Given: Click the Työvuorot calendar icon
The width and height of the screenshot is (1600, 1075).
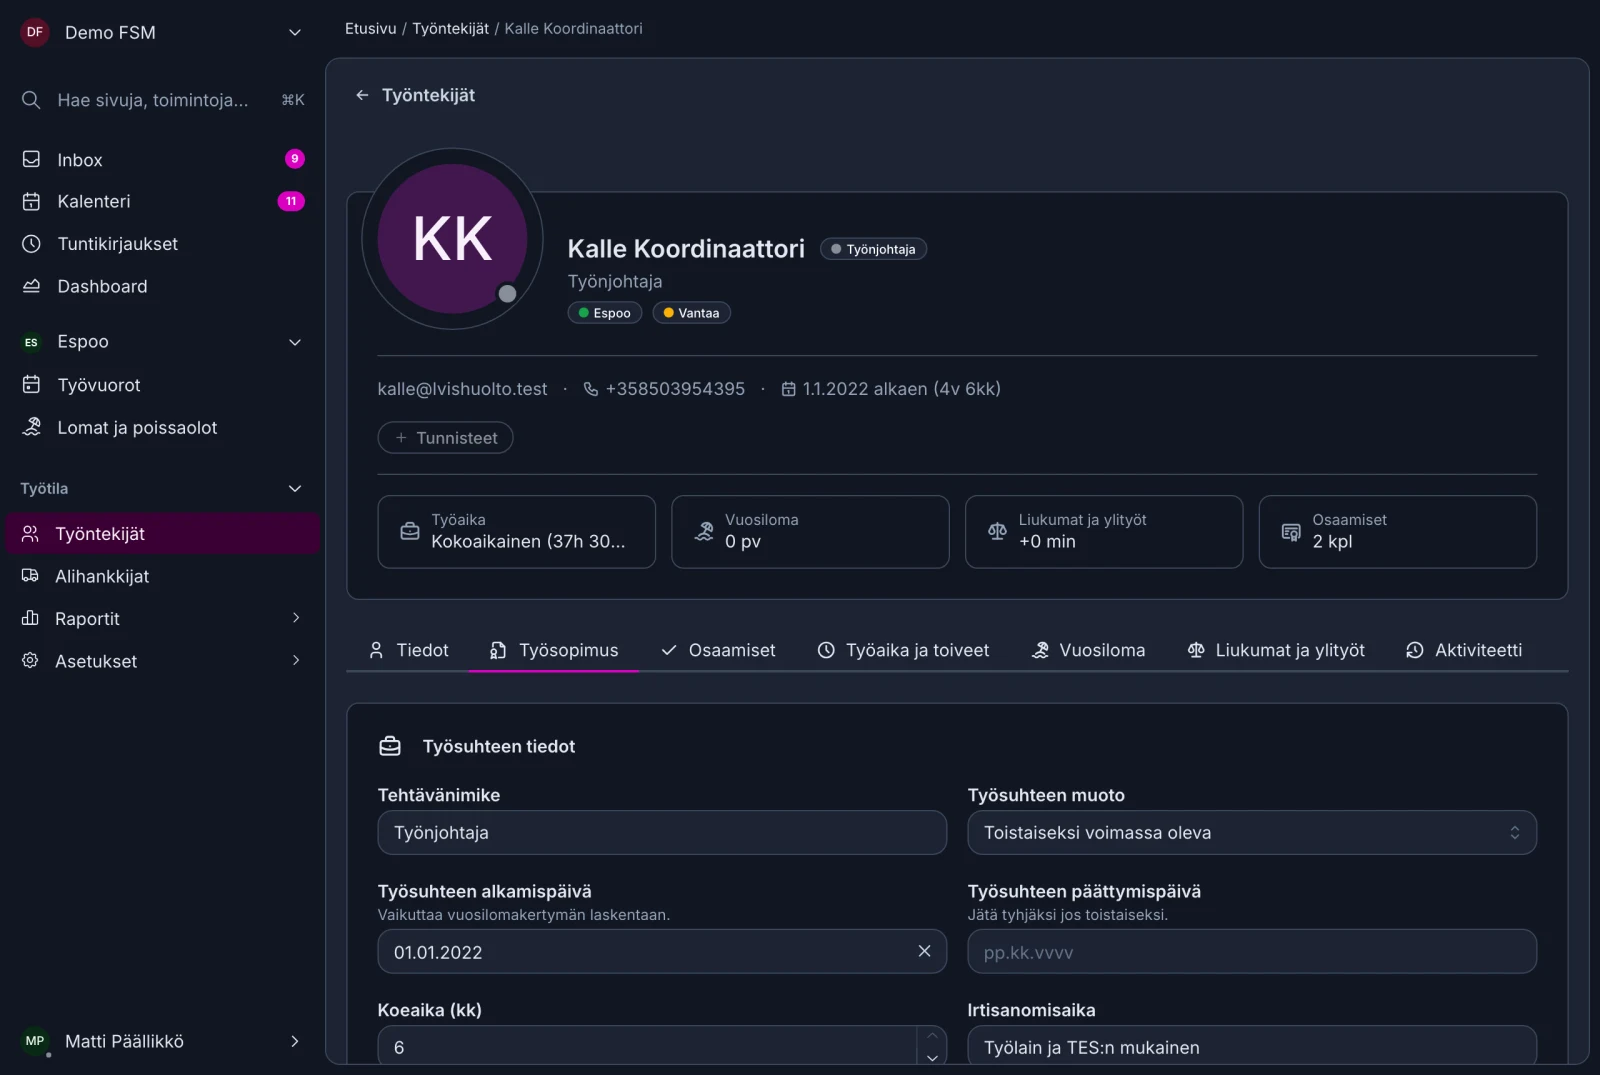Looking at the screenshot, I should tap(31, 385).
